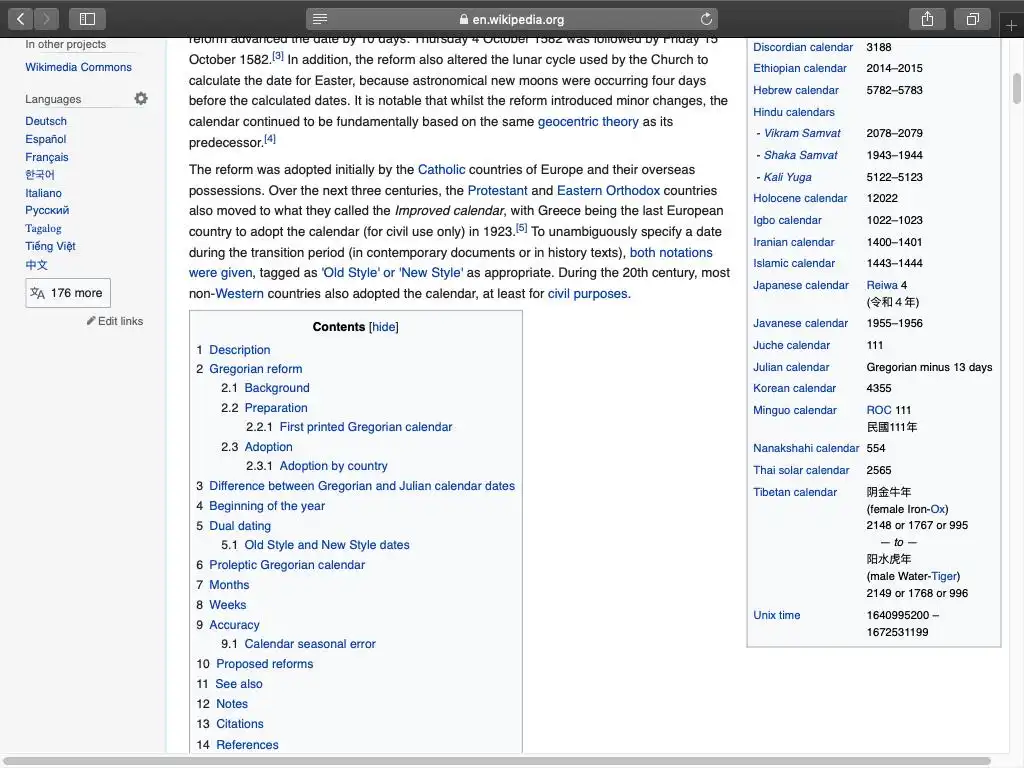
Task: Open Islamic calendar link
Action: click(793, 263)
